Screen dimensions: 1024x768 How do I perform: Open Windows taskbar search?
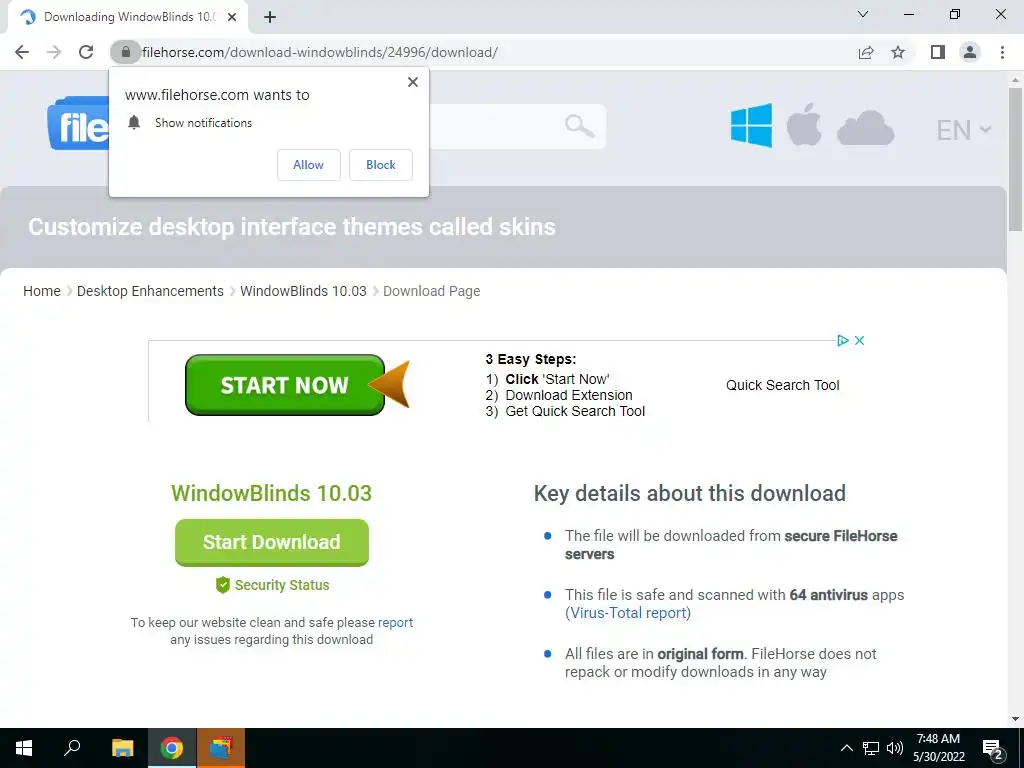coord(72,748)
